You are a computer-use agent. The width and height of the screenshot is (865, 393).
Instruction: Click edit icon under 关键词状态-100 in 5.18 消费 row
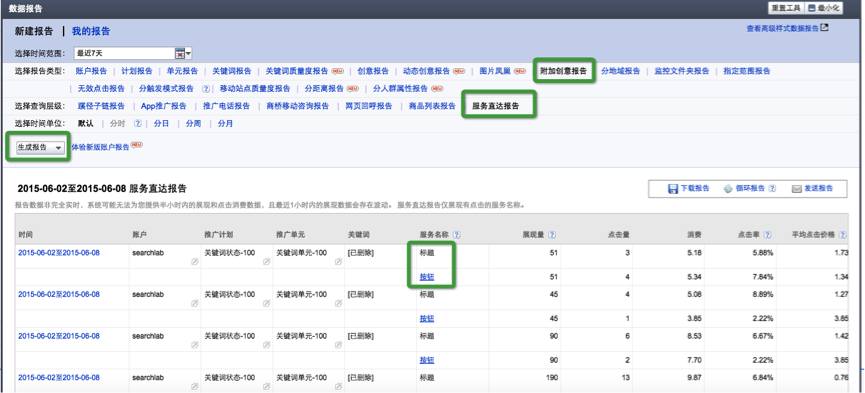(x=266, y=262)
